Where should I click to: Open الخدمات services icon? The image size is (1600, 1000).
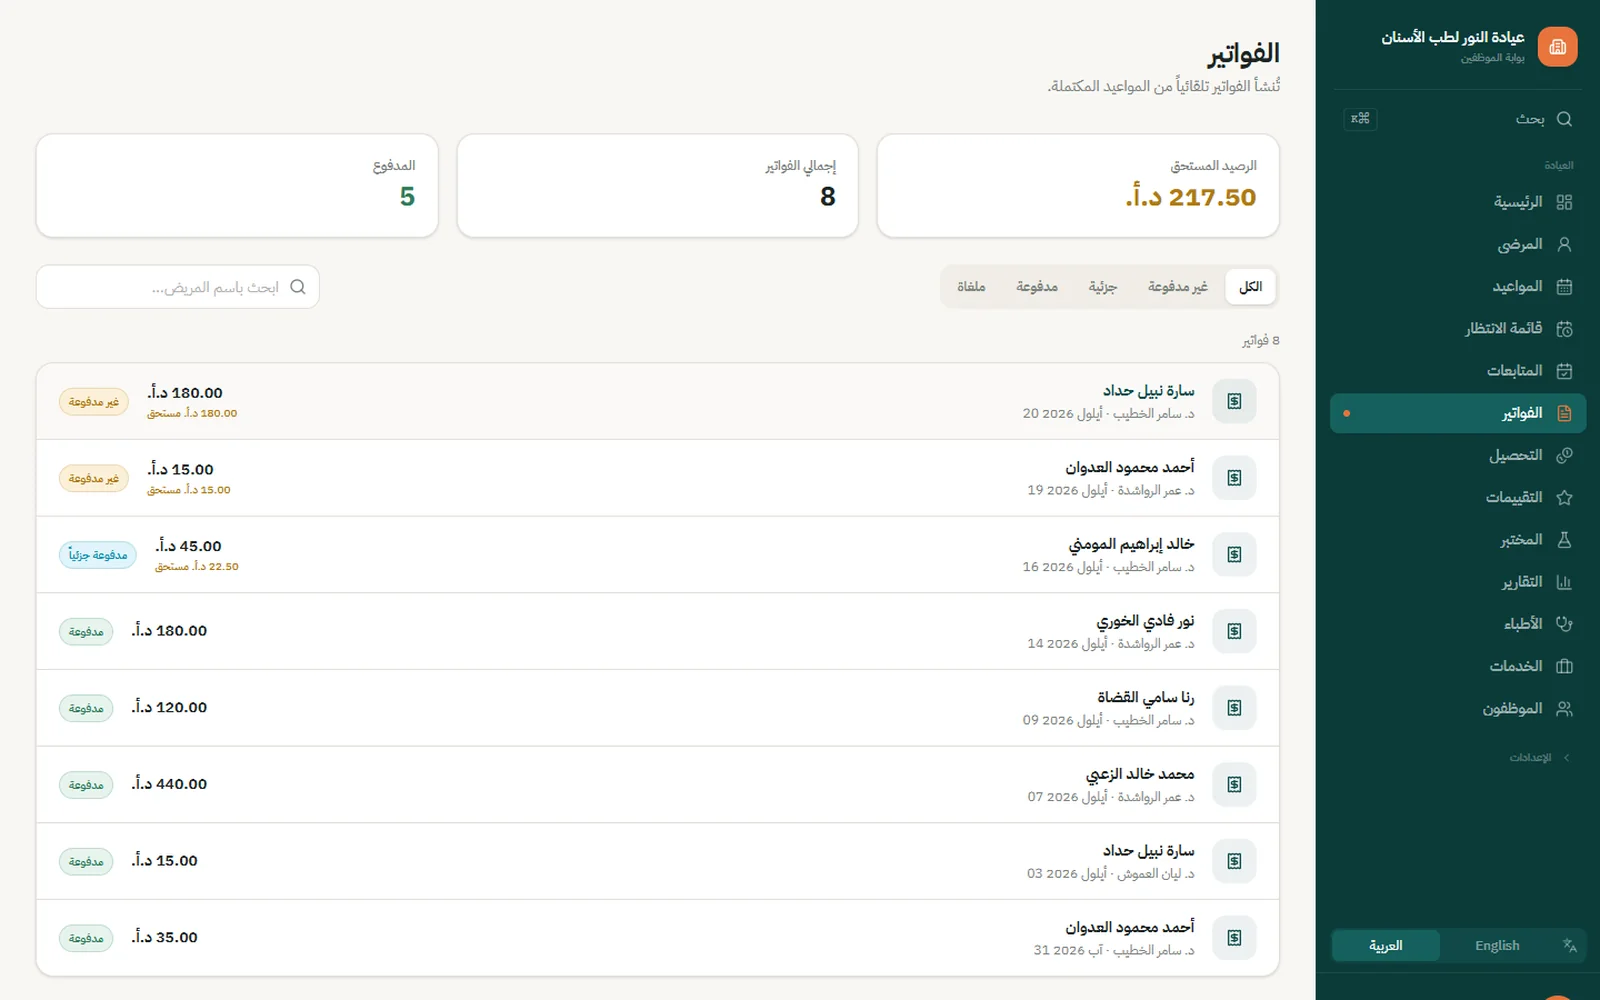click(x=1565, y=666)
